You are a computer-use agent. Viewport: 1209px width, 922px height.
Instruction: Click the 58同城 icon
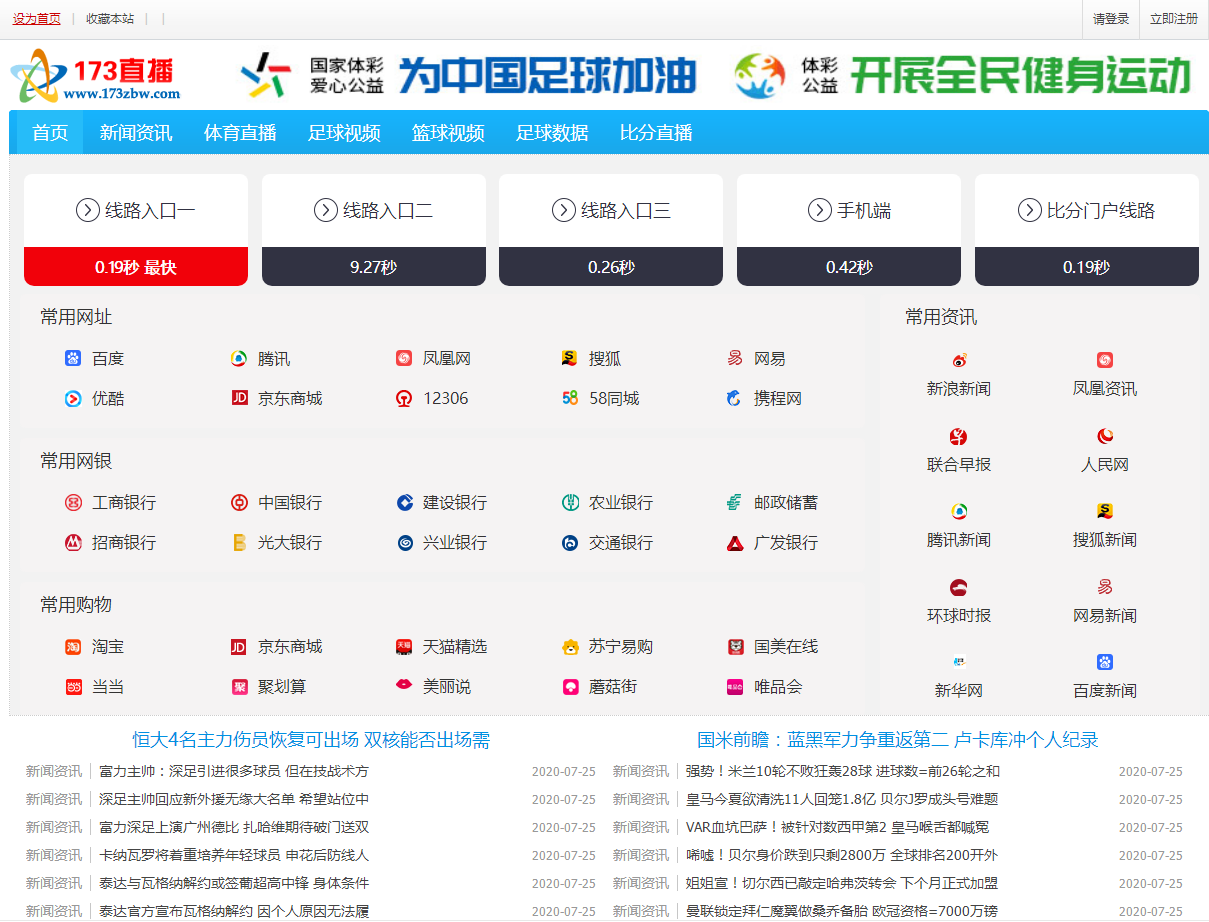pyautogui.click(x=569, y=398)
